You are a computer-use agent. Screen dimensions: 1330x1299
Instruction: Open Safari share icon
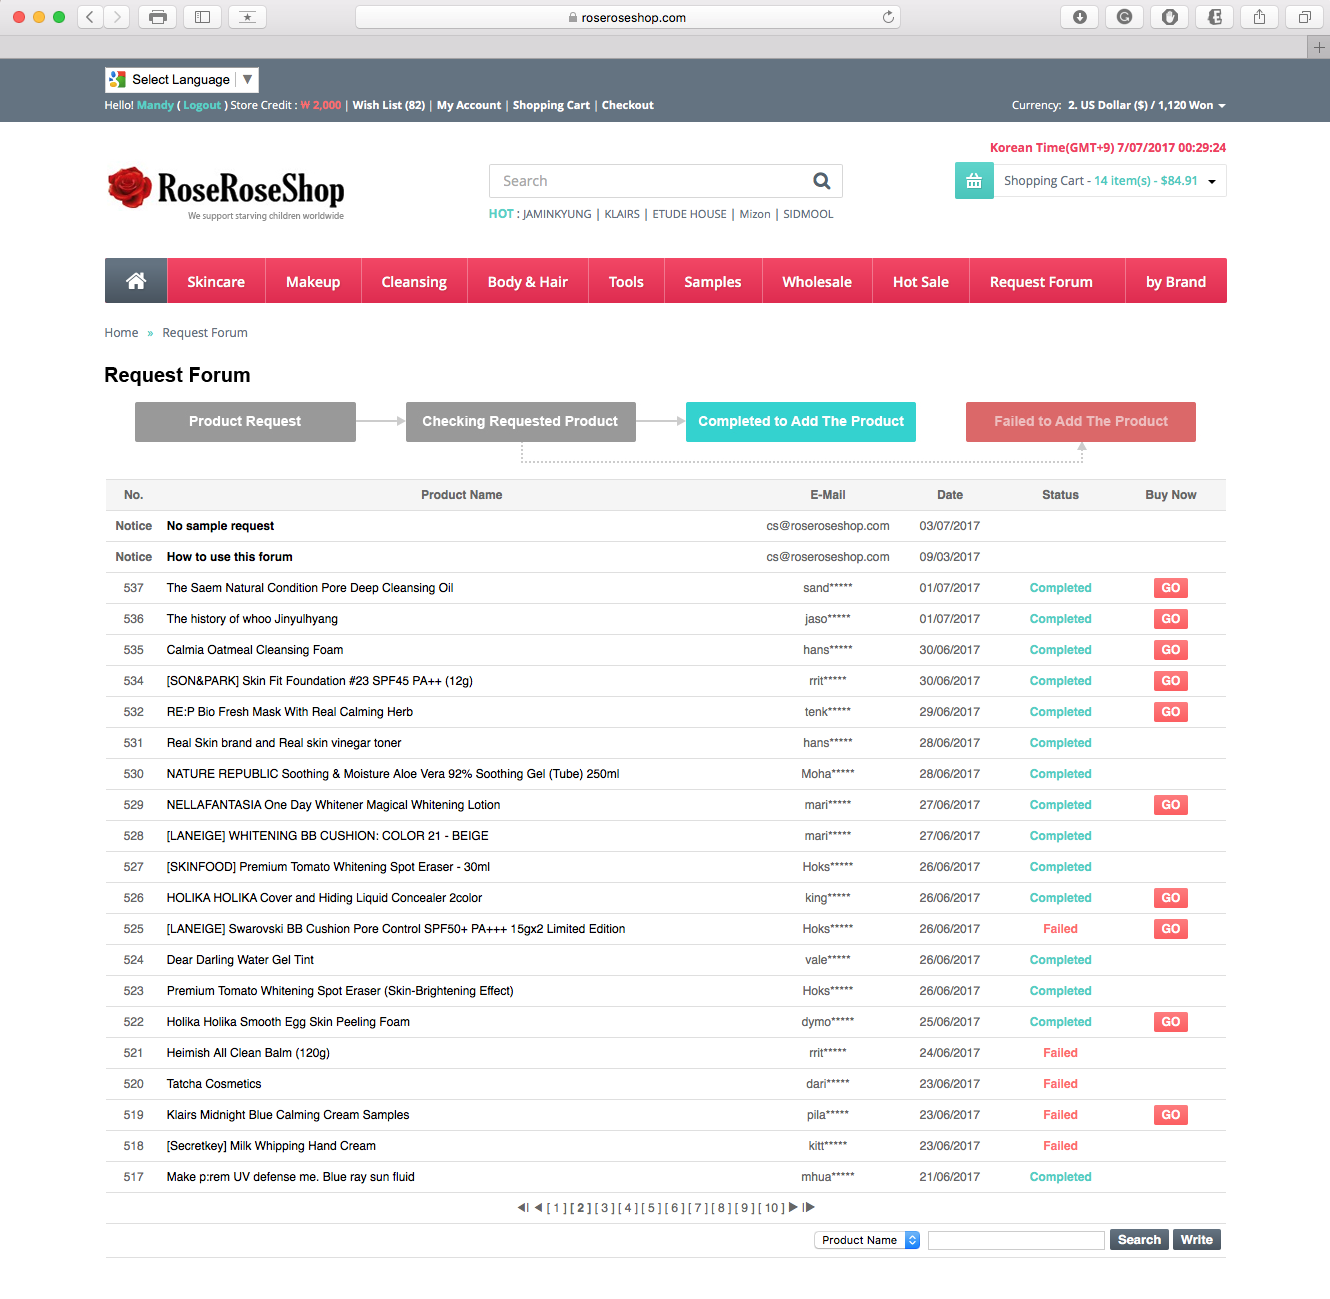pyautogui.click(x=1259, y=17)
